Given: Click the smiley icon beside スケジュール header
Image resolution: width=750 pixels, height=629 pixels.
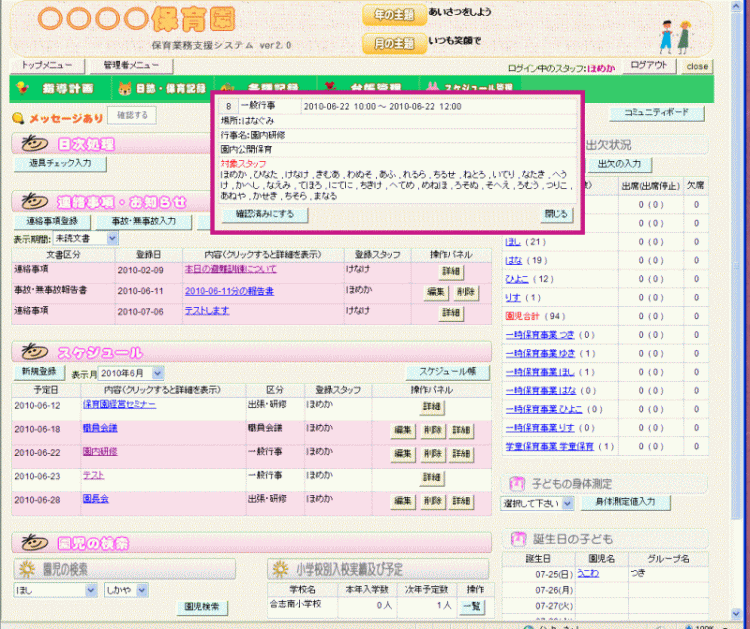Looking at the screenshot, I should tap(32, 352).
